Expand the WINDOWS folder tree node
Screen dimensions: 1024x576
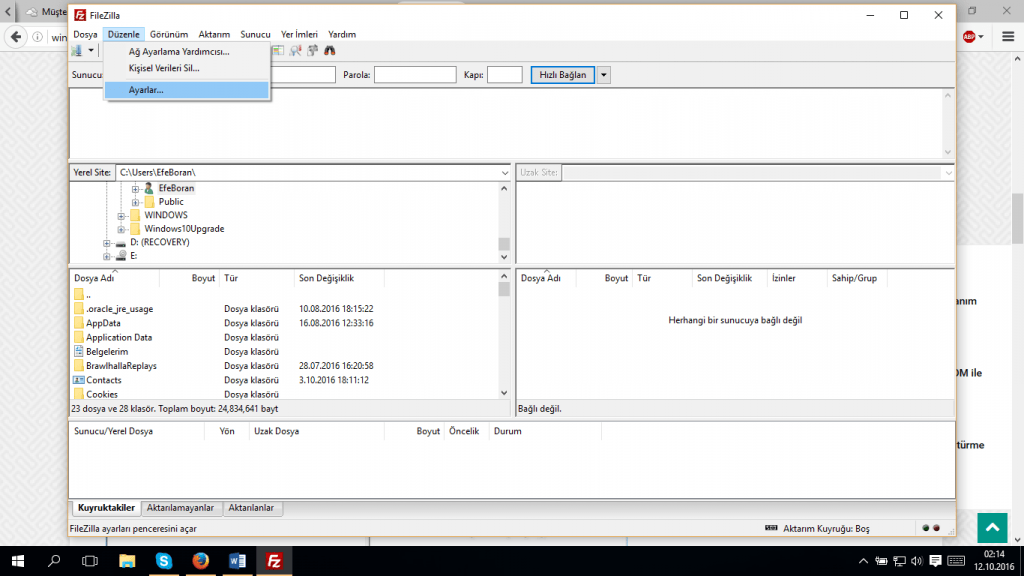tap(121, 216)
